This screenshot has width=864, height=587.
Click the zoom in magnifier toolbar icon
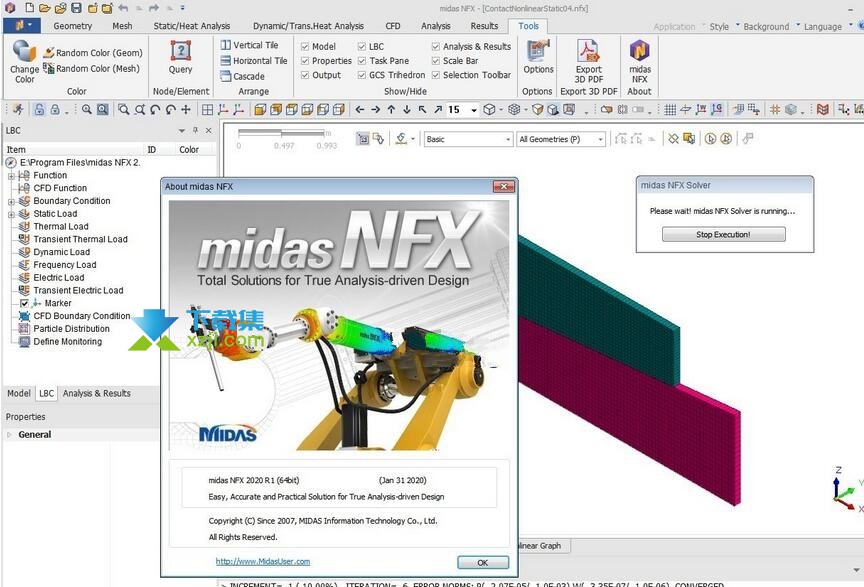tap(87, 110)
